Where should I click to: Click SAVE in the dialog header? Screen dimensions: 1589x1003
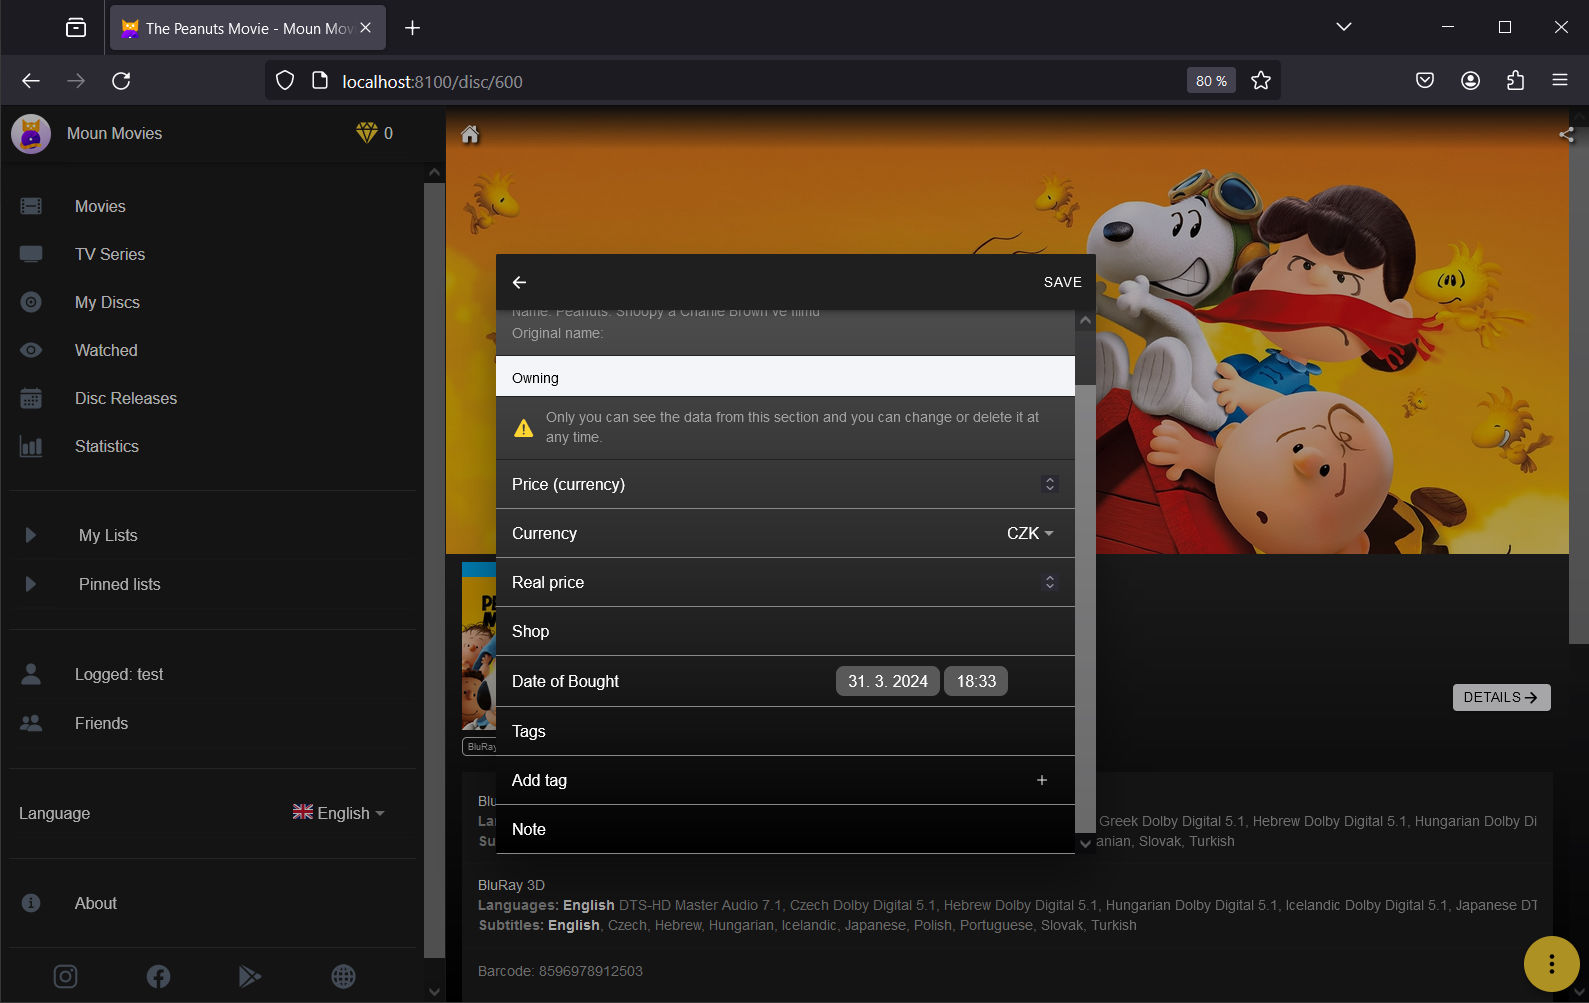[1062, 282]
